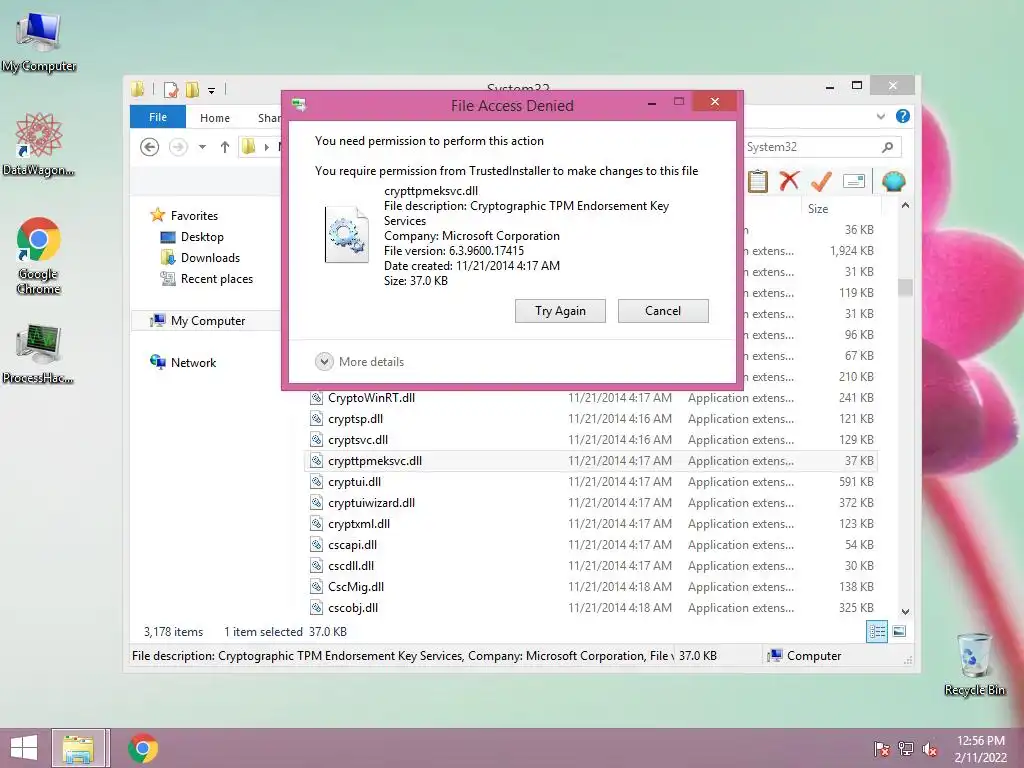Open DataWagon desktop shortcut
Image resolution: width=1024 pixels, height=768 pixels.
click(x=39, y=144)
